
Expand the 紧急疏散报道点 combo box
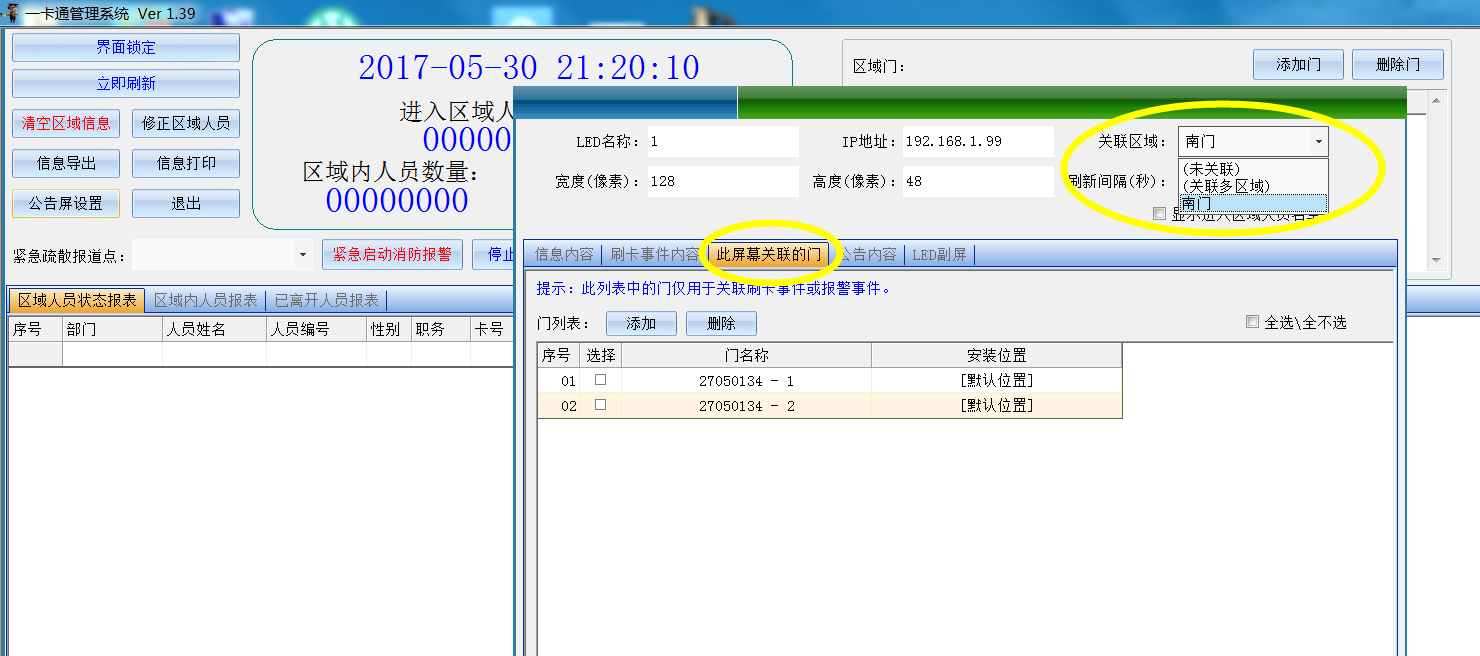(x=303, y=256)
